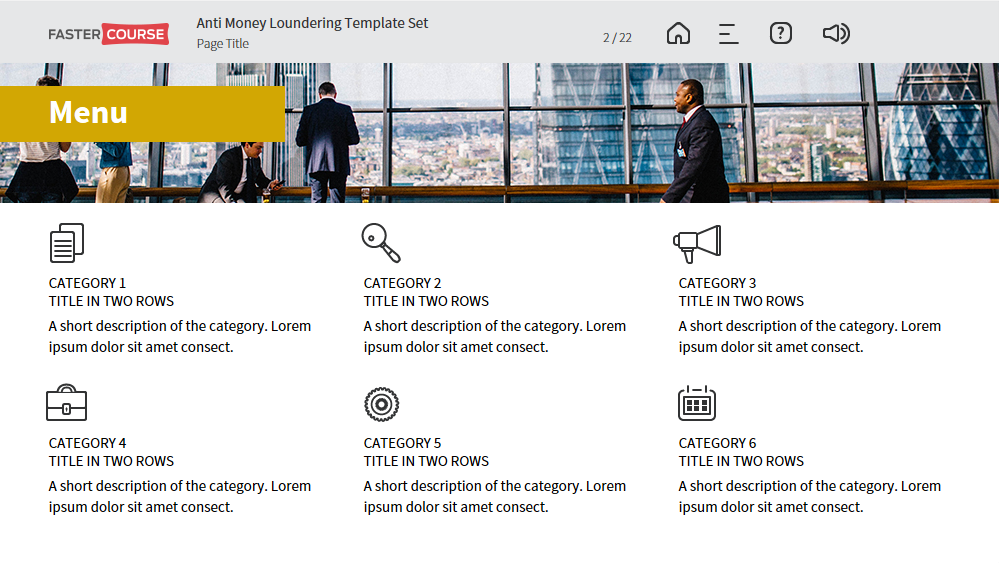Viewport: 999px width, 563px height.
Task: Click the megaphone icon for Category 3
Action: click(697, 243)
